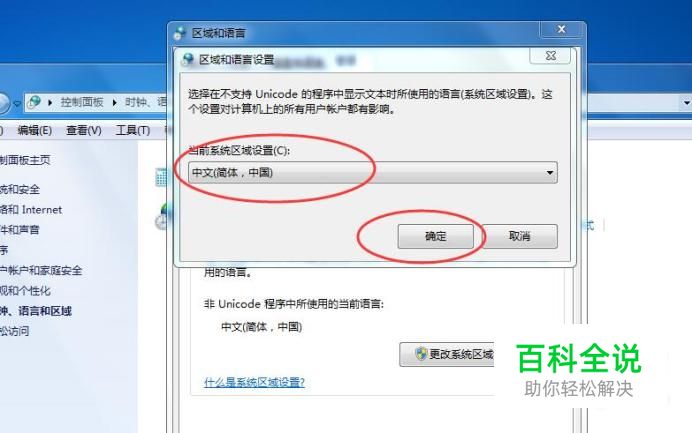
Task: Open the 当前系统区域设置 dropdown
Action: (372, 173)
